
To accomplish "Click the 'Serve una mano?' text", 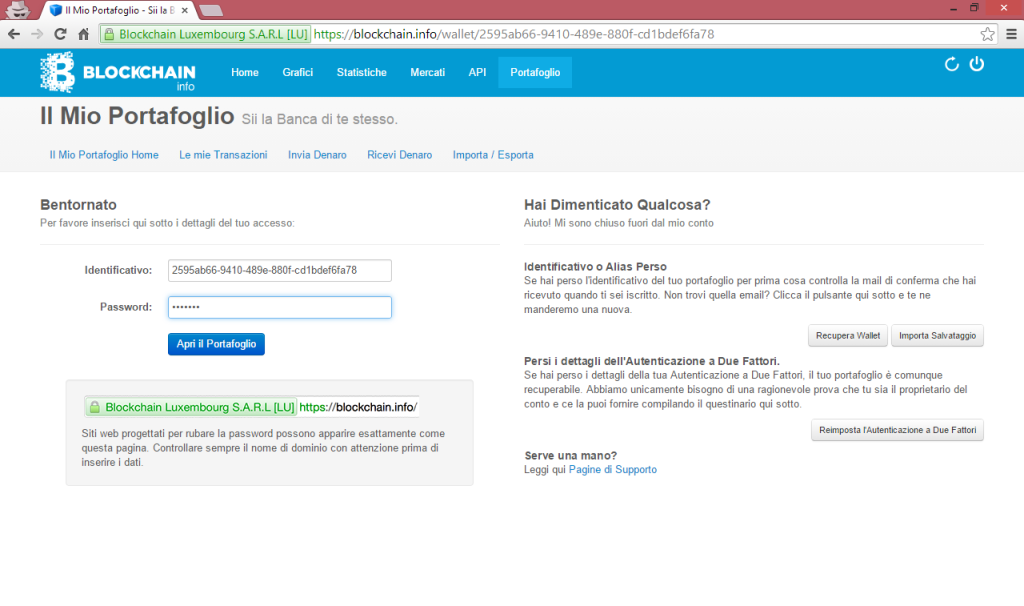I will [x=571, y=455].
